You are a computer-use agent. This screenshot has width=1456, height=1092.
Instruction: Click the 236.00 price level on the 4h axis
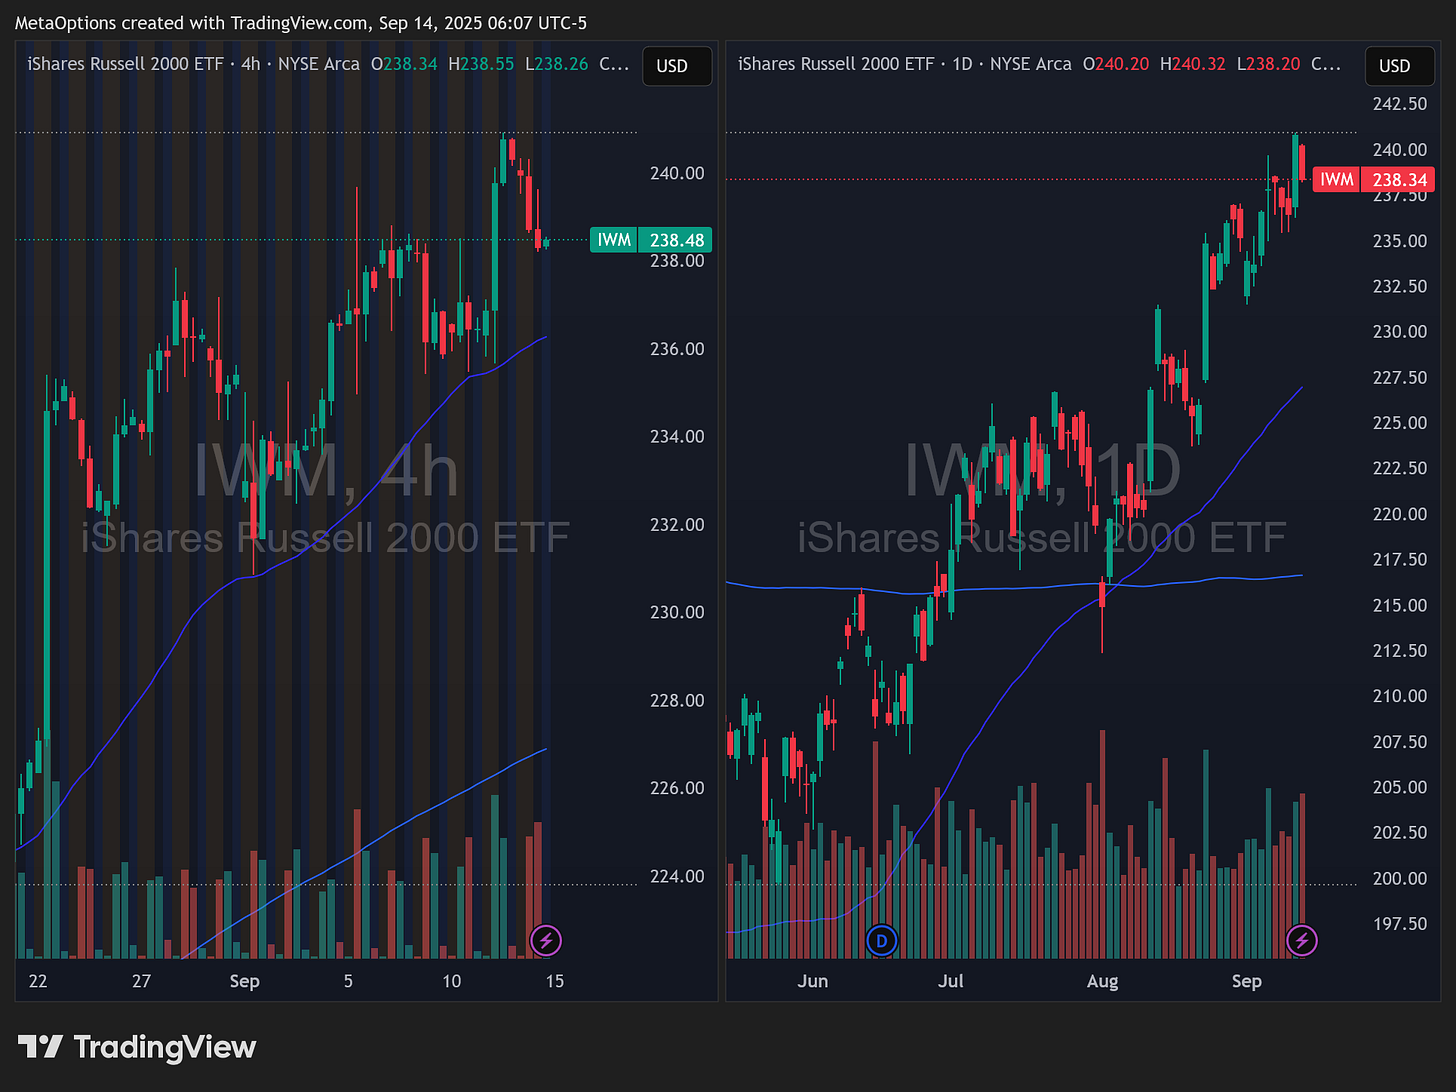click(x=677, y=349)
